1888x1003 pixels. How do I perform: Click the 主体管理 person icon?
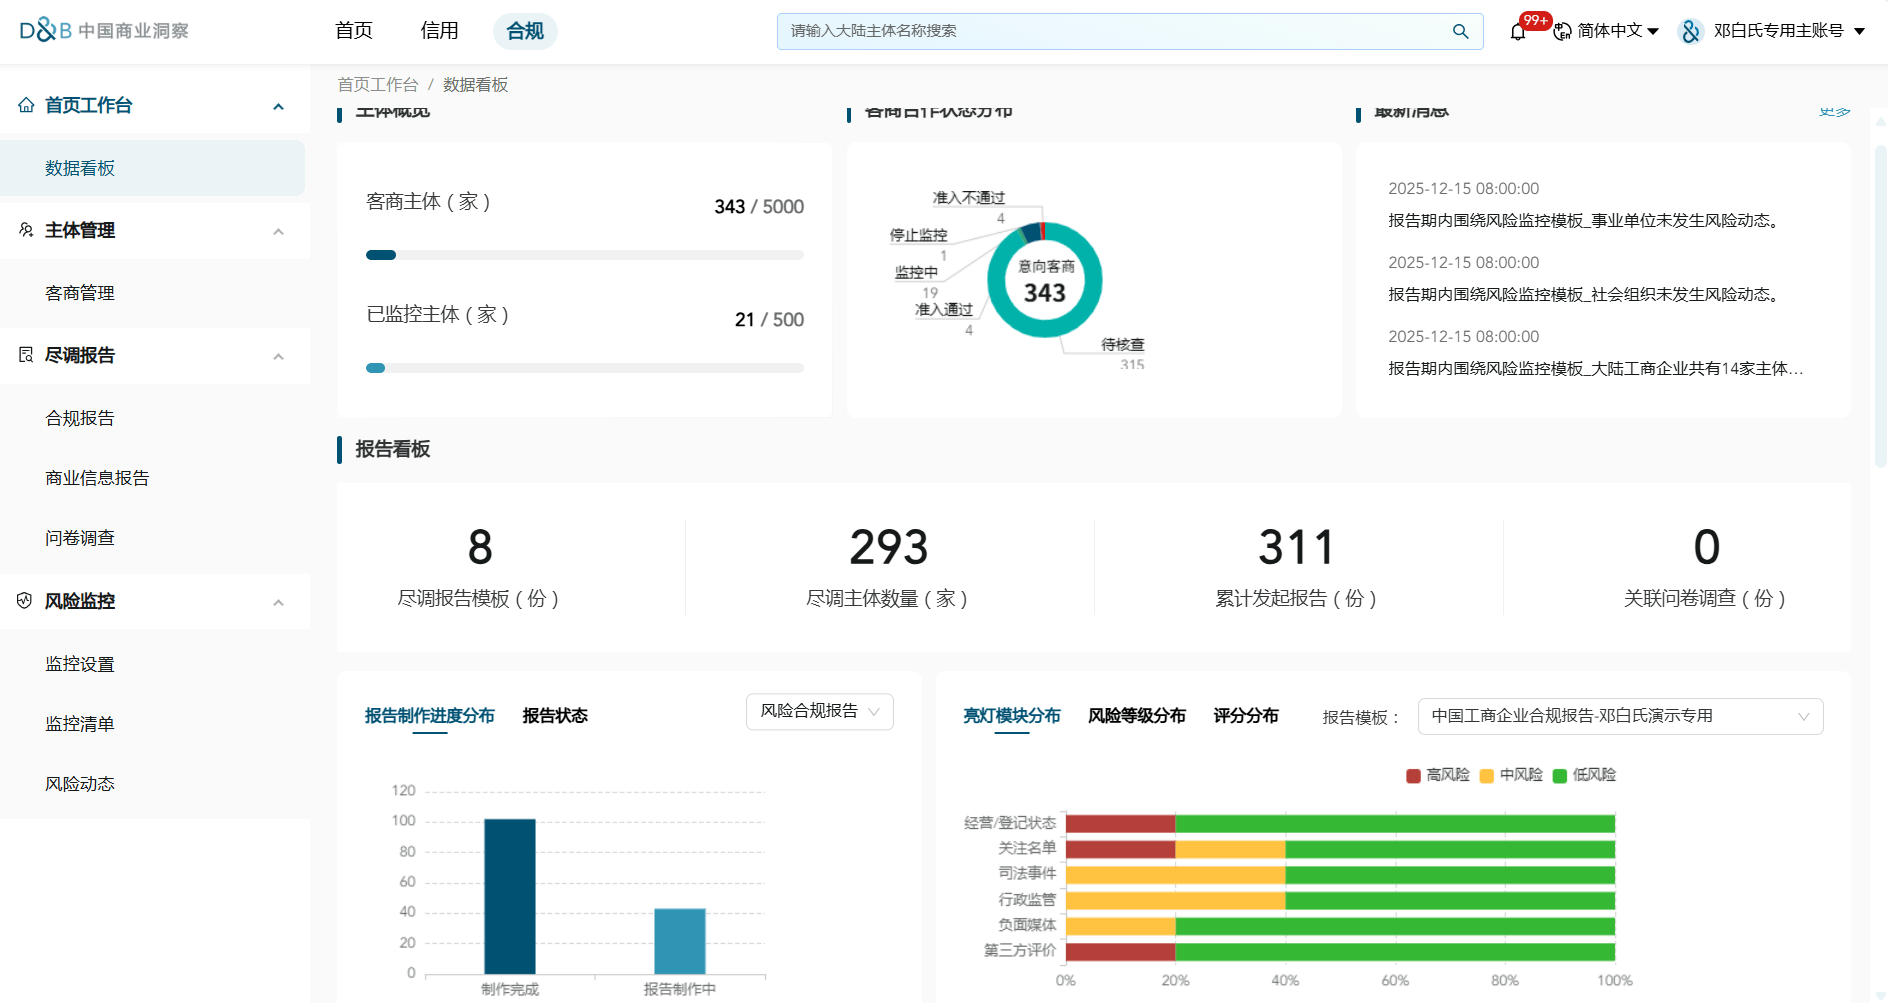tap(26, 230)
